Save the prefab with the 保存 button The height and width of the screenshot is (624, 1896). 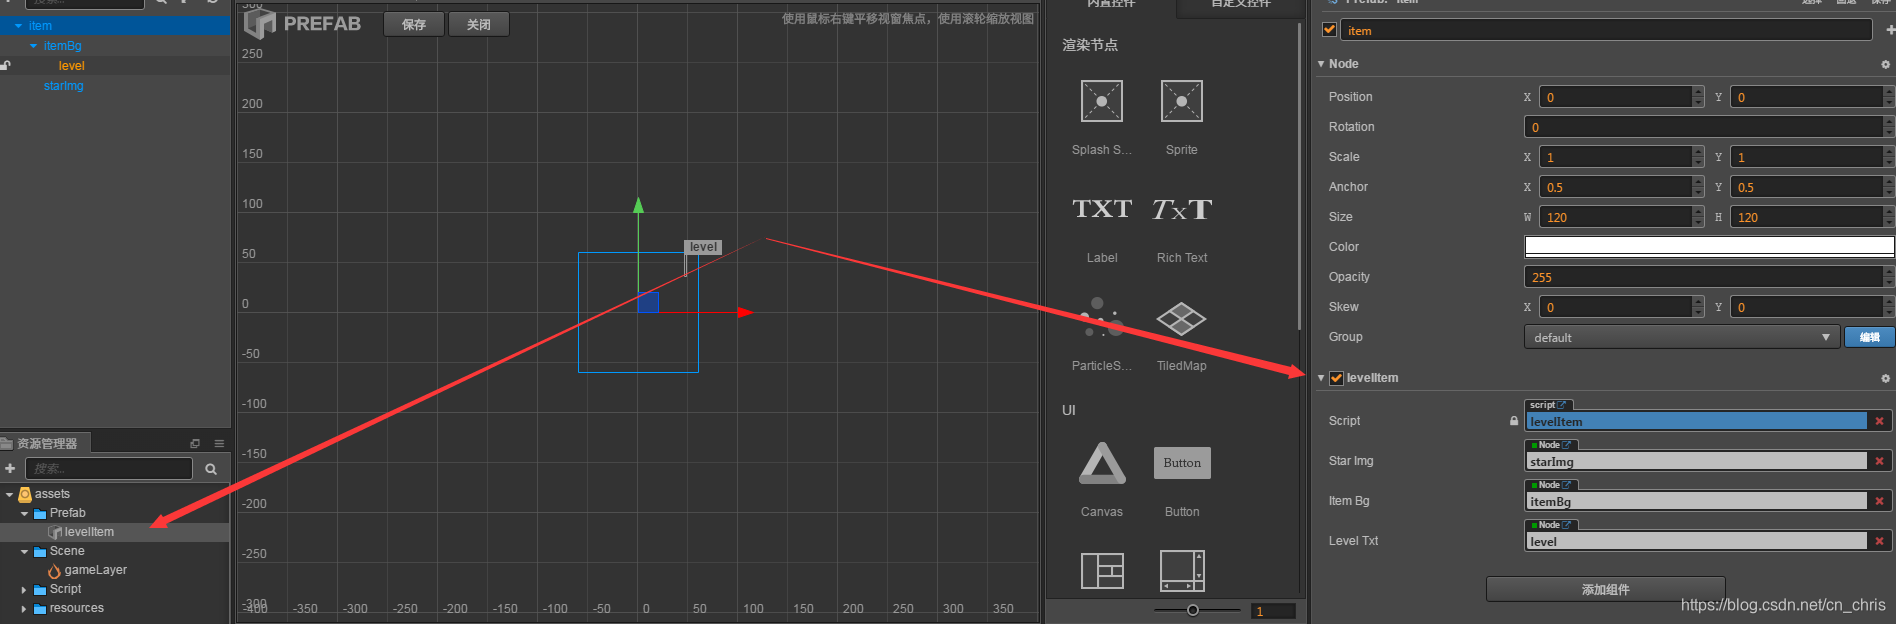point(414,24)
